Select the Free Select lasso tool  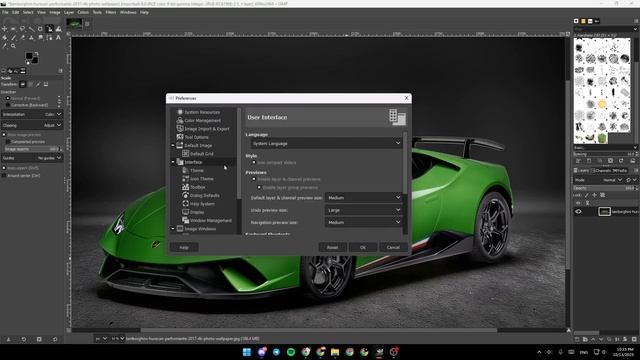point(22,29)
